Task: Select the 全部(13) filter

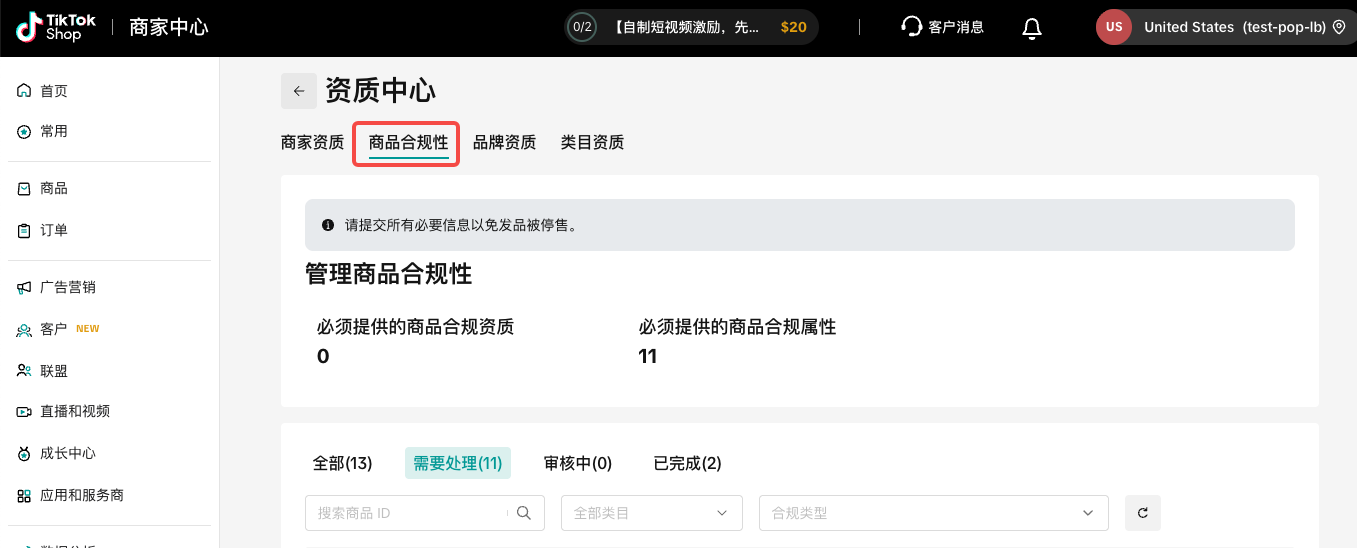Action: tap(342, 463)
